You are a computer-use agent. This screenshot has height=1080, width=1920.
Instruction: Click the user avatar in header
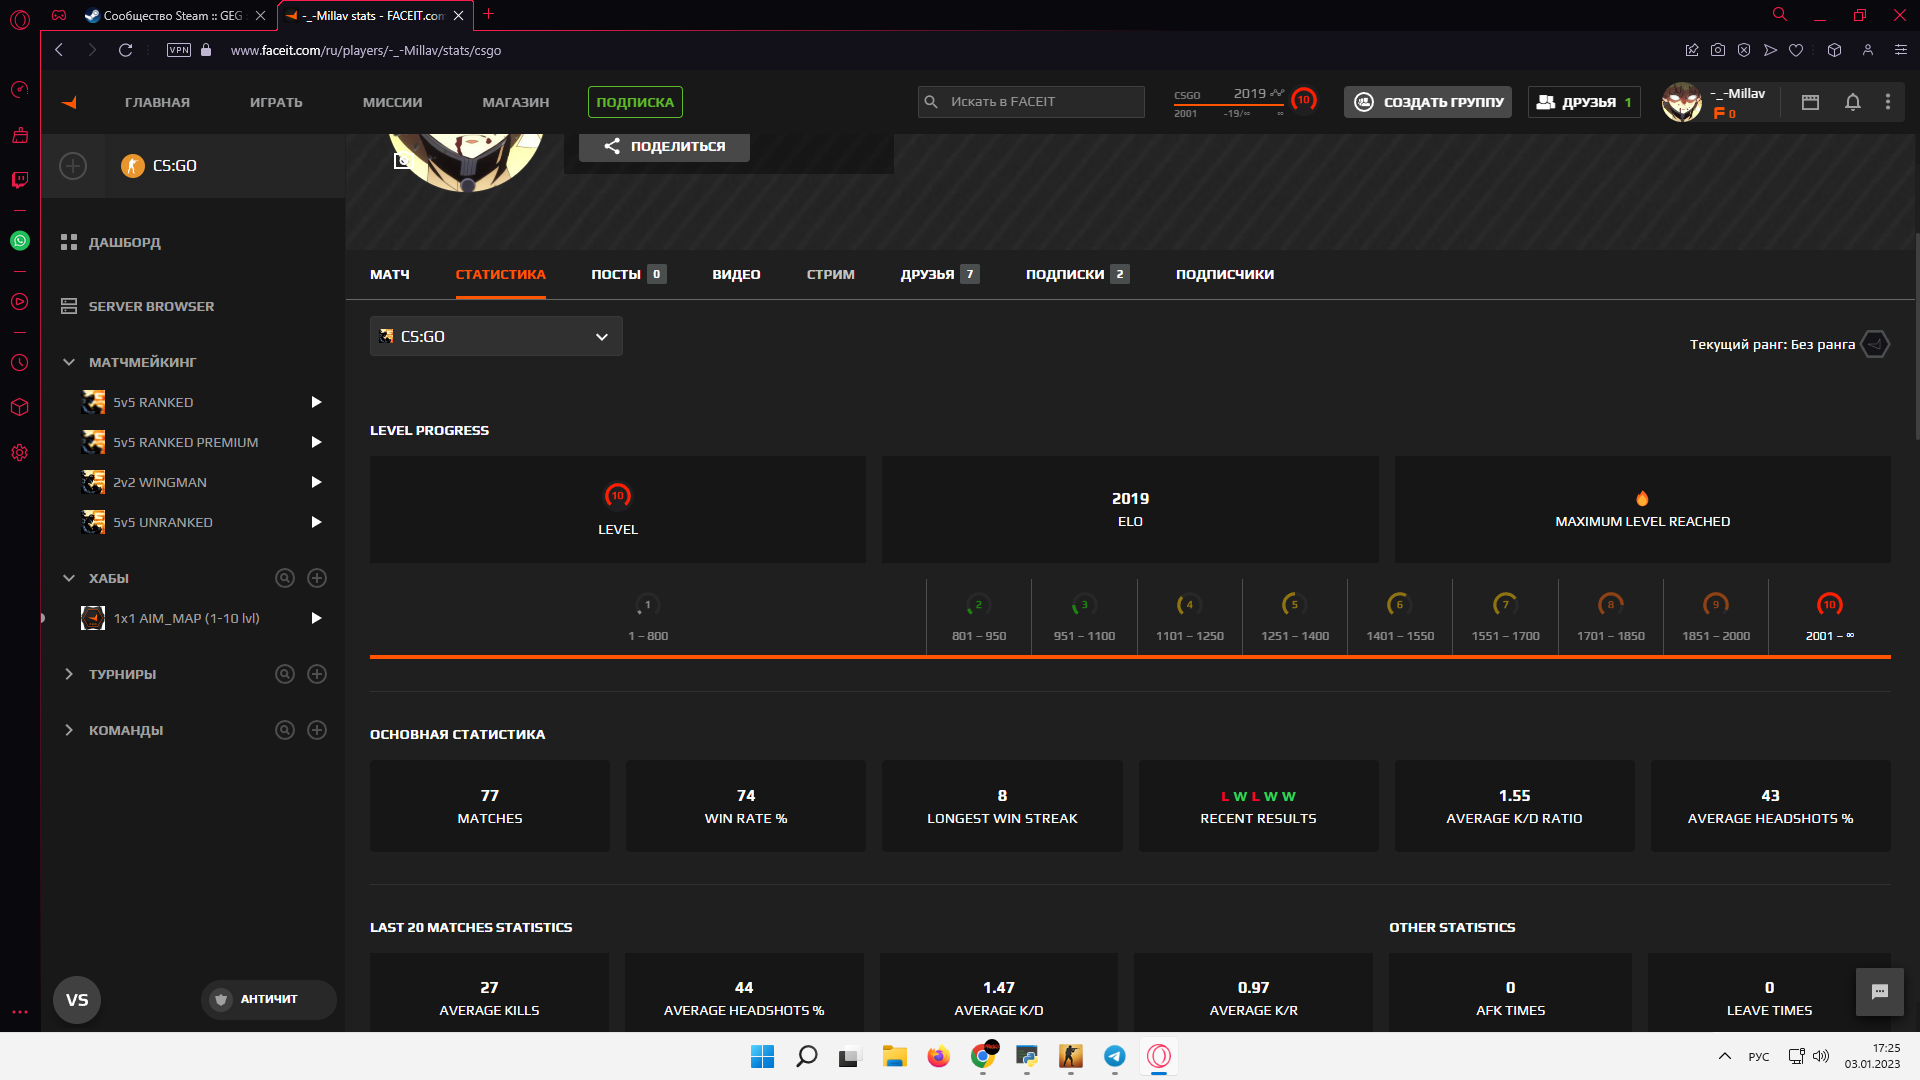click(x=1682, y=102)
